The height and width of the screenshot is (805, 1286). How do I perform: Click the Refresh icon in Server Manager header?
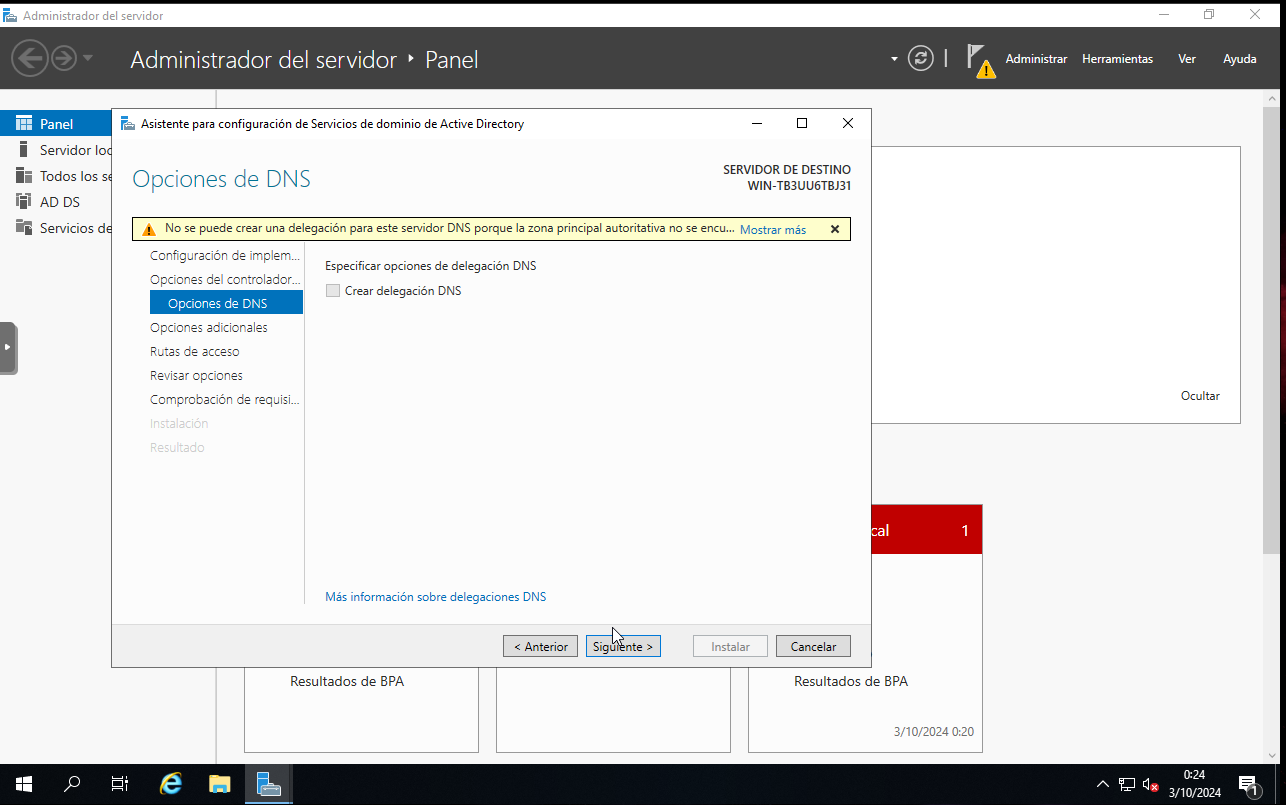(921, 58)
